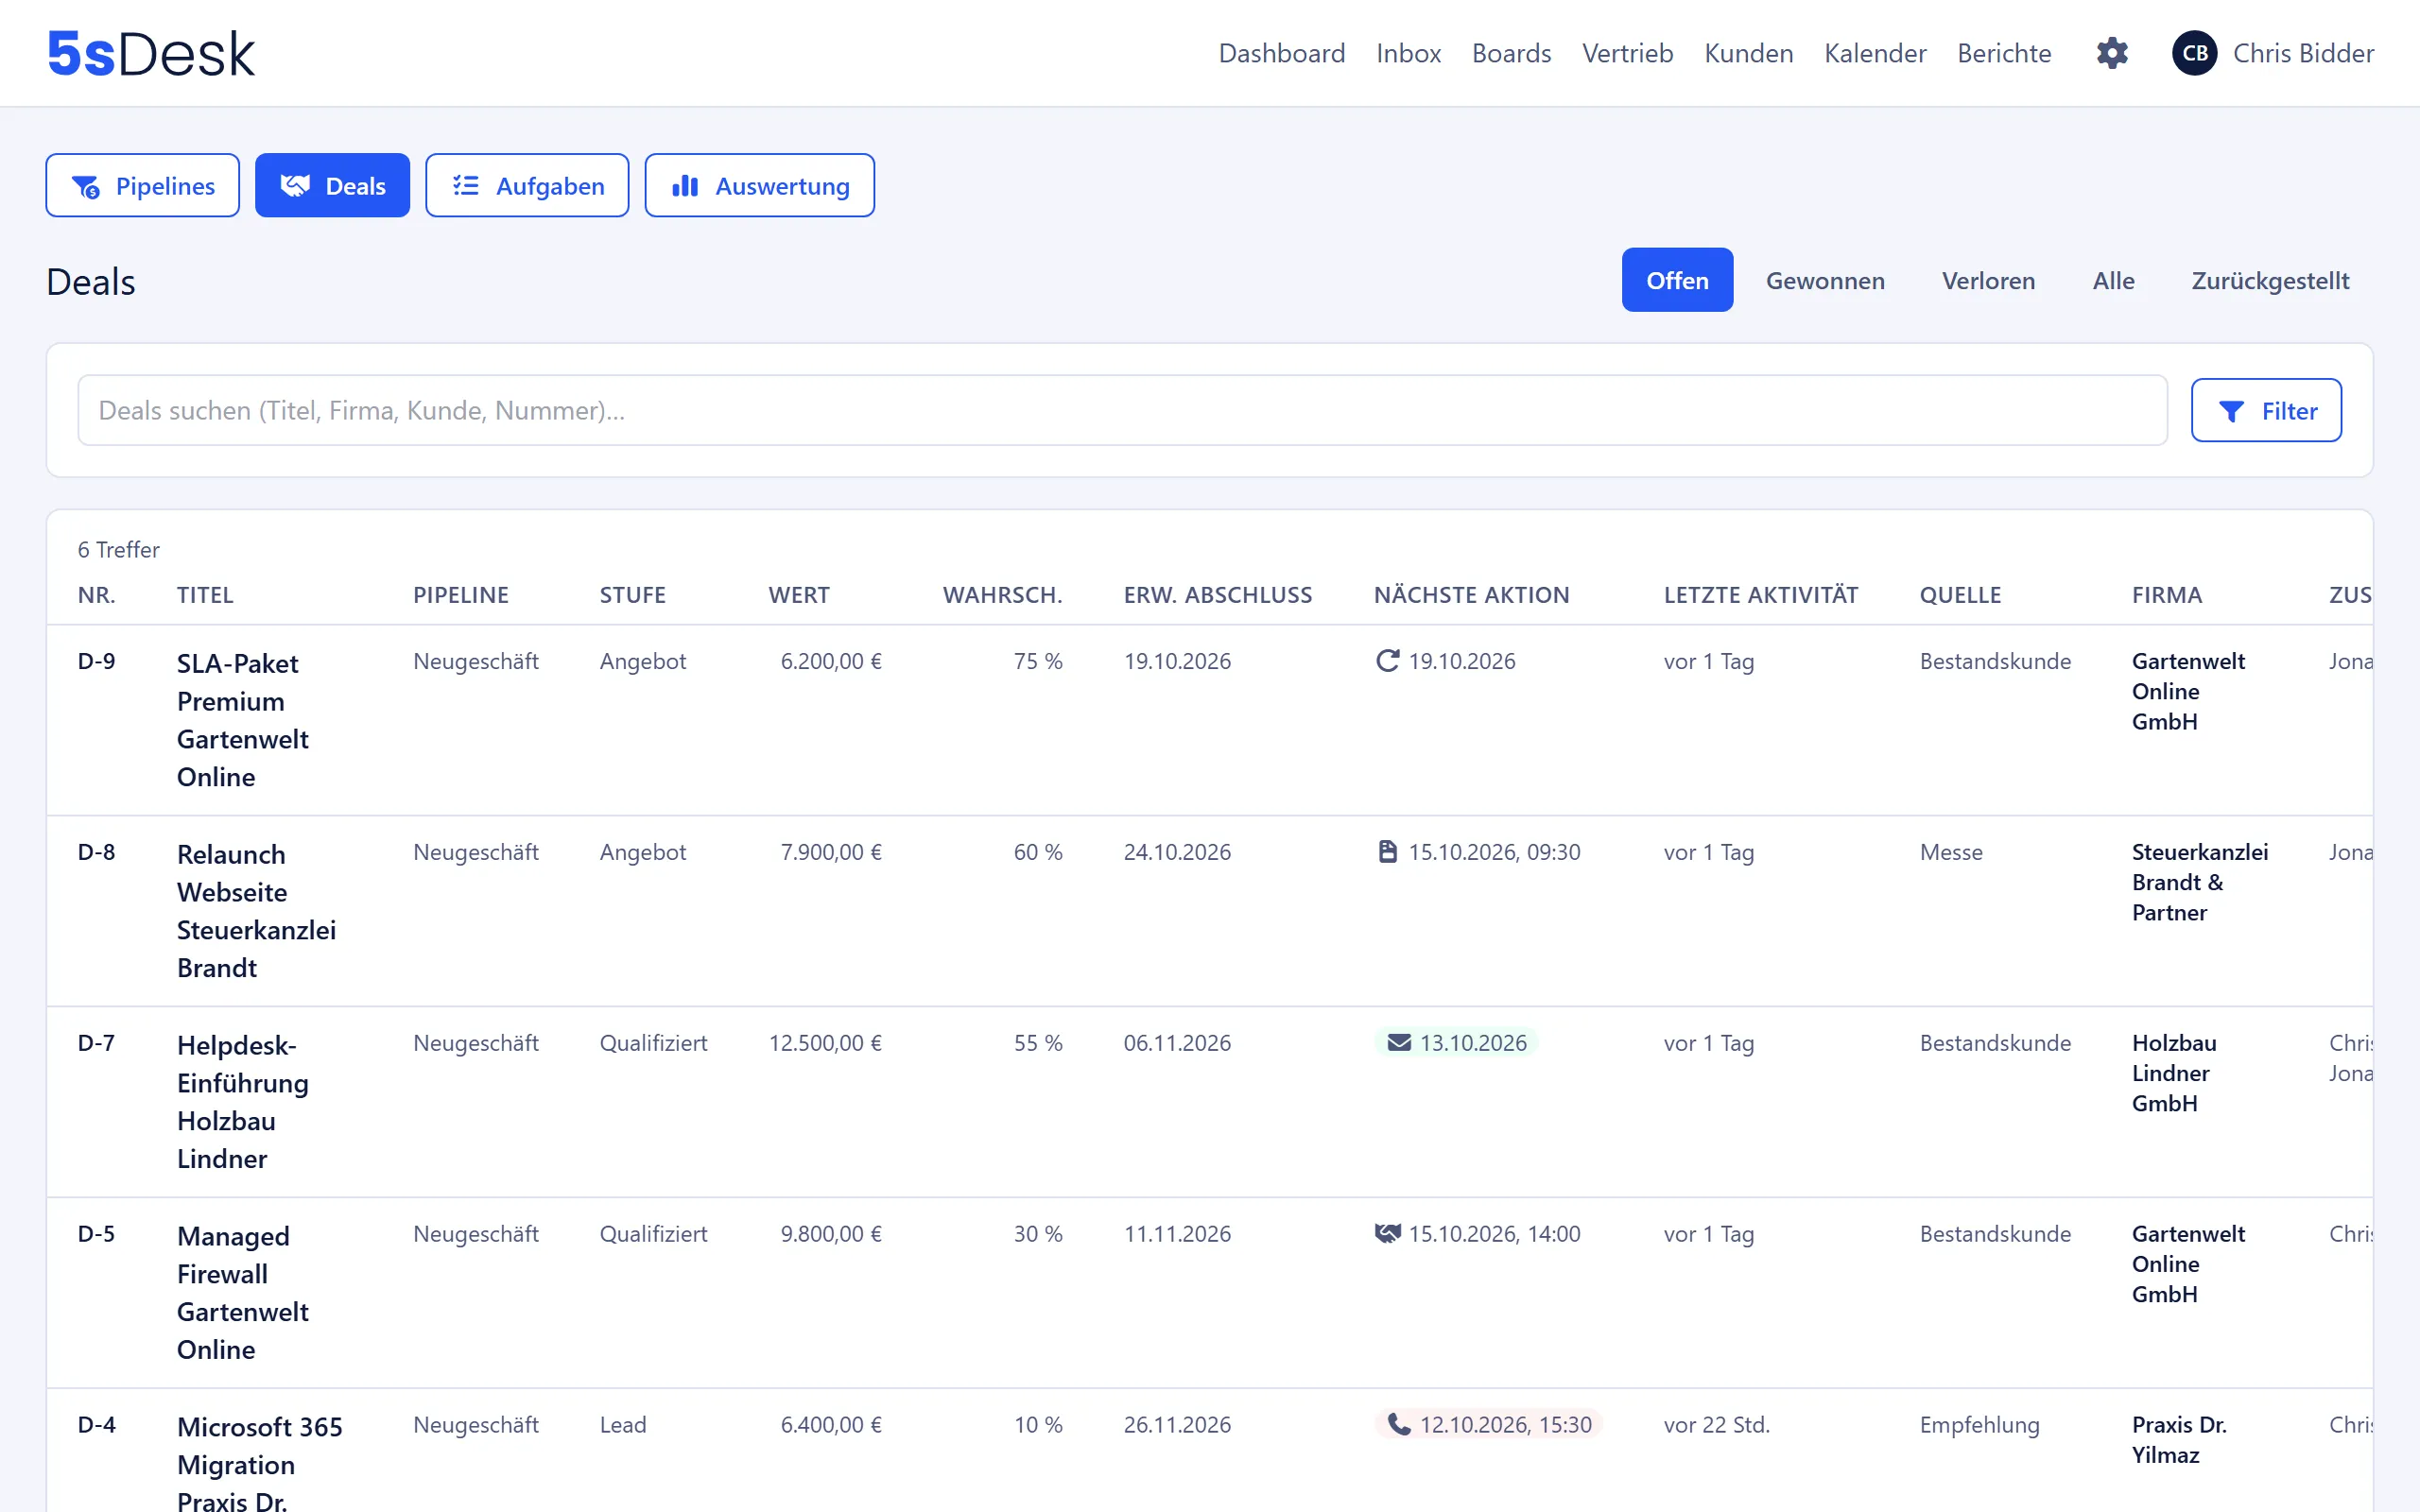
Task: Click the Steuerkanzlei Brandt & Partner company
Action: pos(2200,882)
